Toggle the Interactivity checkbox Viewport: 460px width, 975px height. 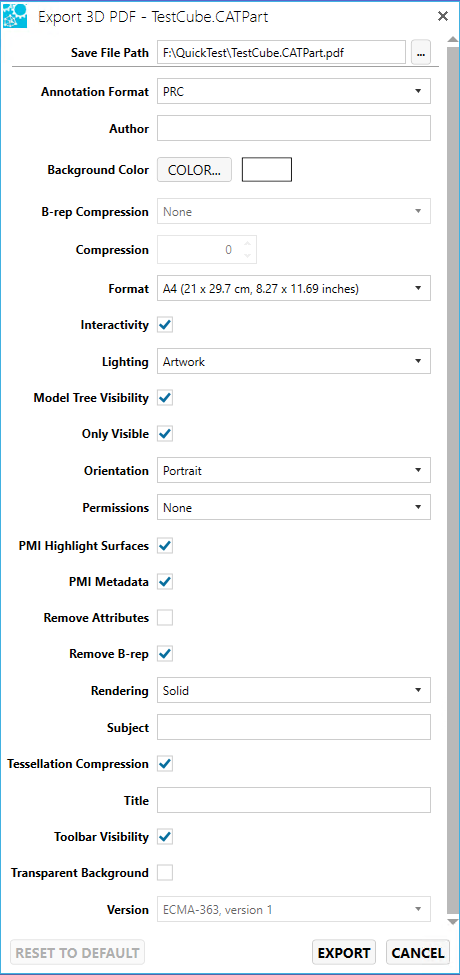165,325
